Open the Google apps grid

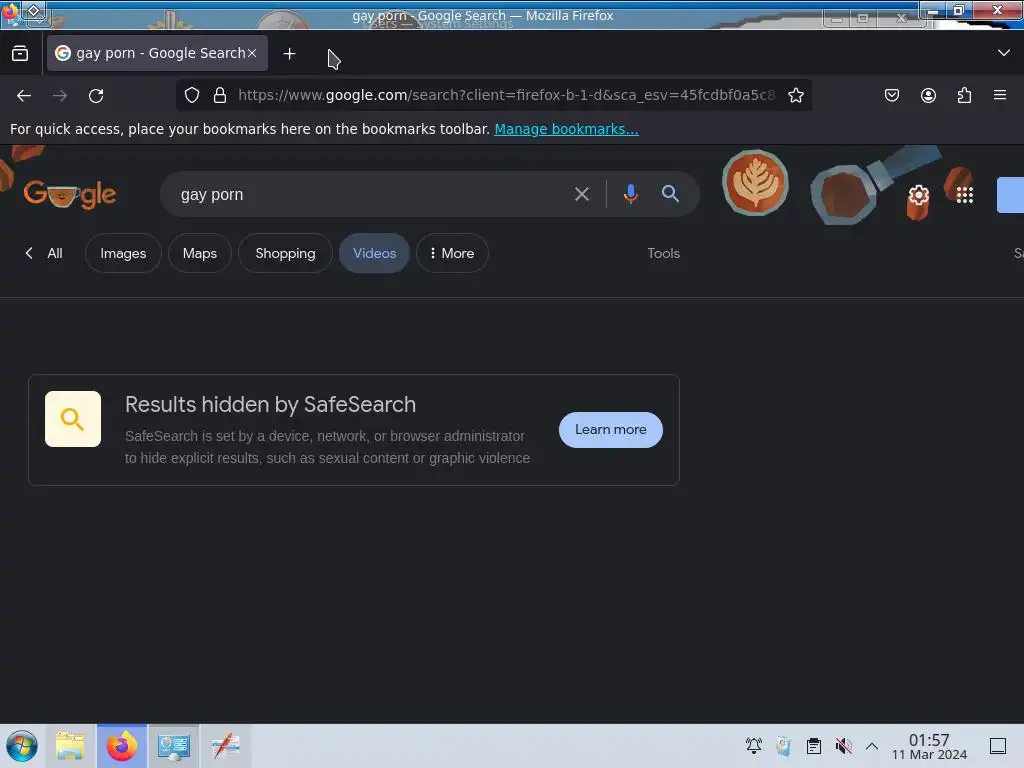click(965, 195)
